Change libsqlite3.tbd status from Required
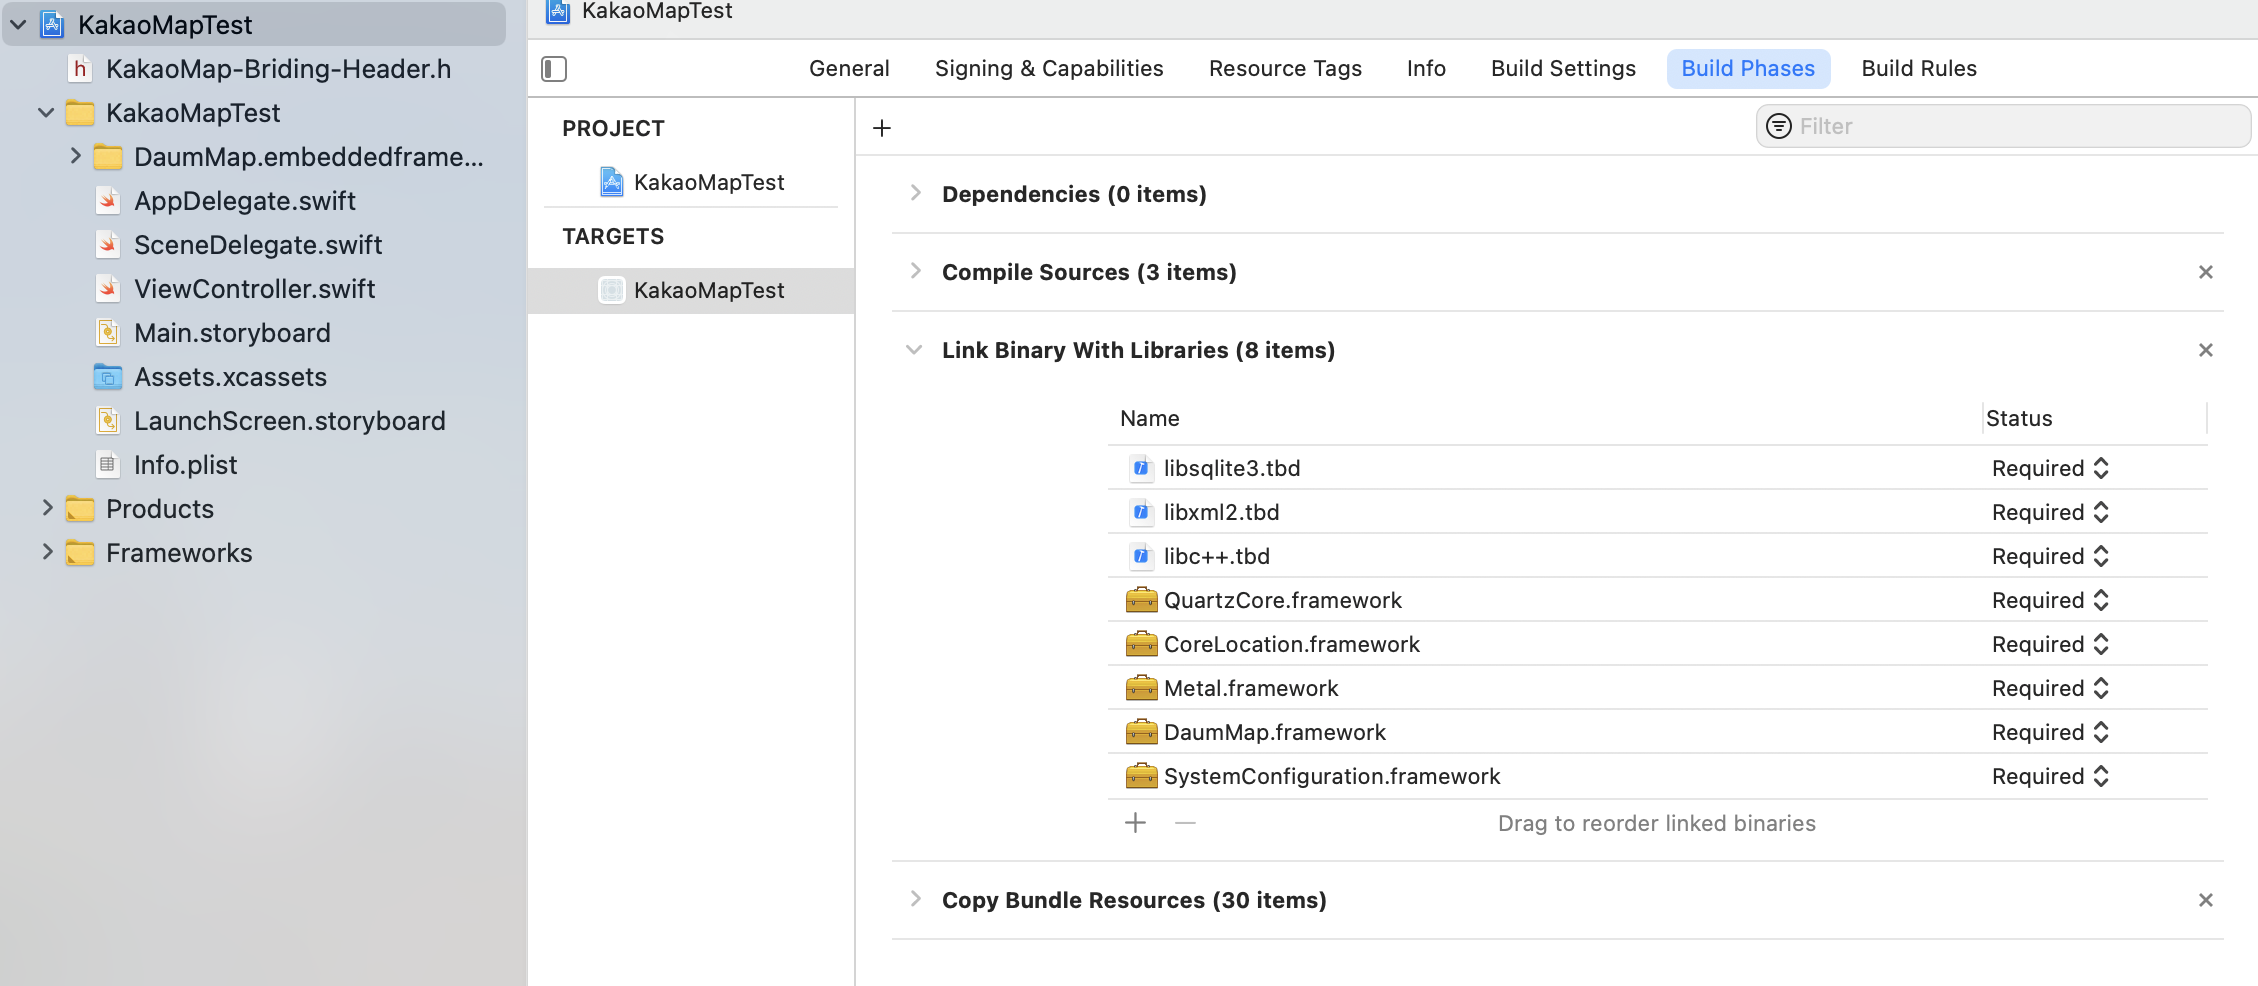 click(x=2050, y=468)
